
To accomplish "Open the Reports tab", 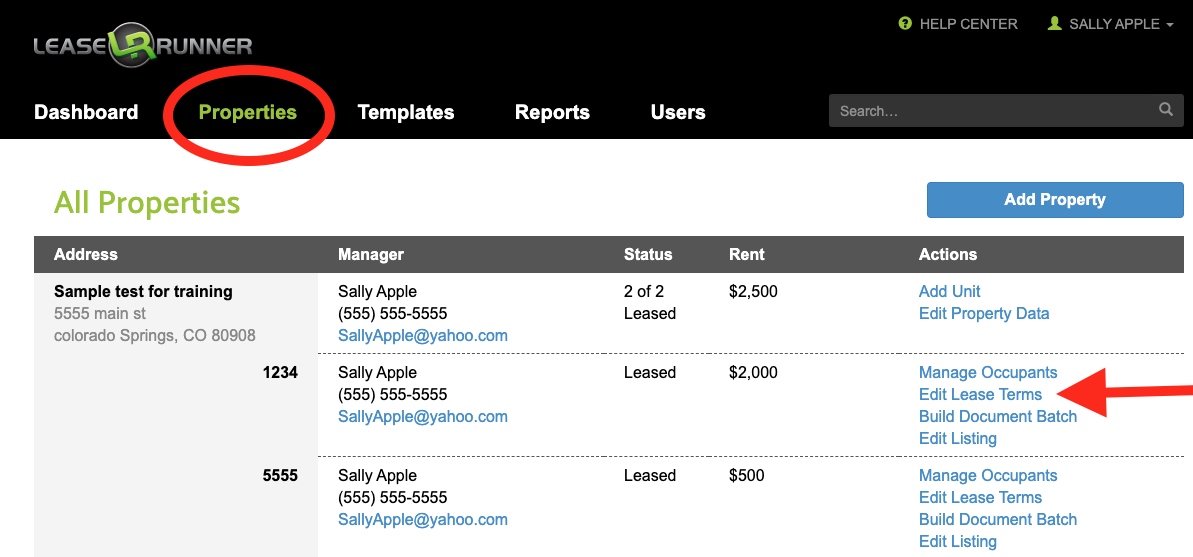I will click(552, 112).
